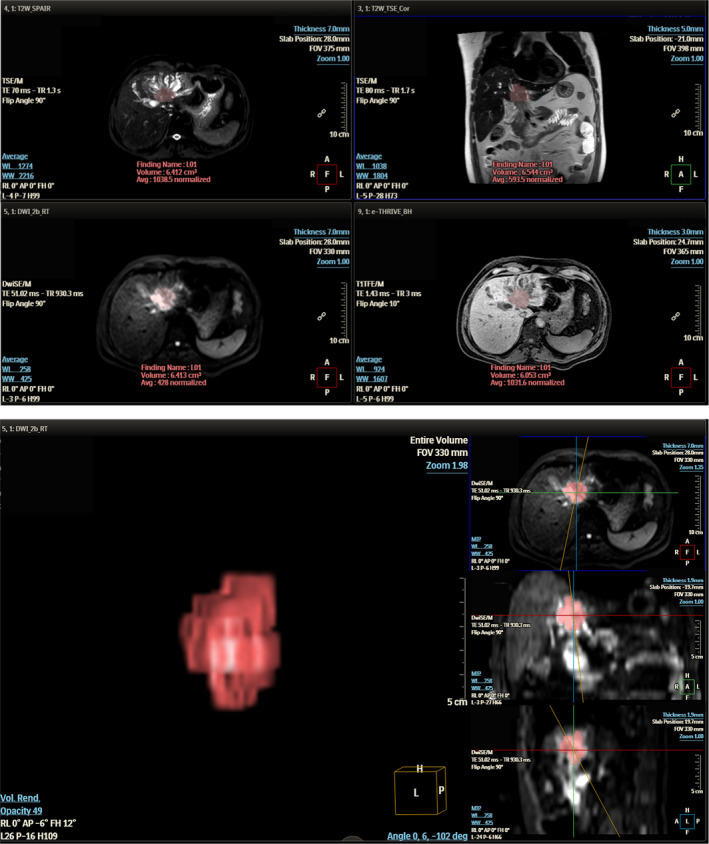The image size is (709, 844).
Task: Click Zoom 1.00 link in T2W_SPAIR viewport
Action: [x=333, y=59]
